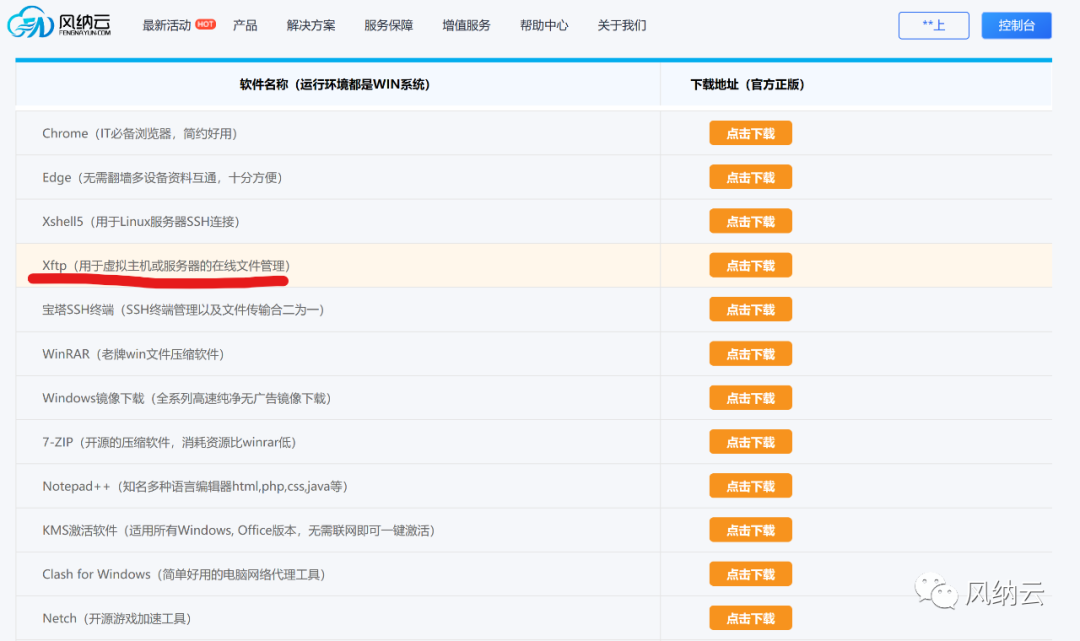Select the WinRAR（老牌win文件压缩软件）text
This screenshot has height=641, width=1080.
134,354
